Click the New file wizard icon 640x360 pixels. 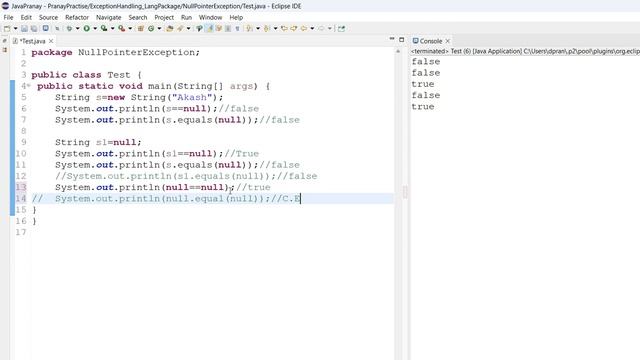(7, 29)
